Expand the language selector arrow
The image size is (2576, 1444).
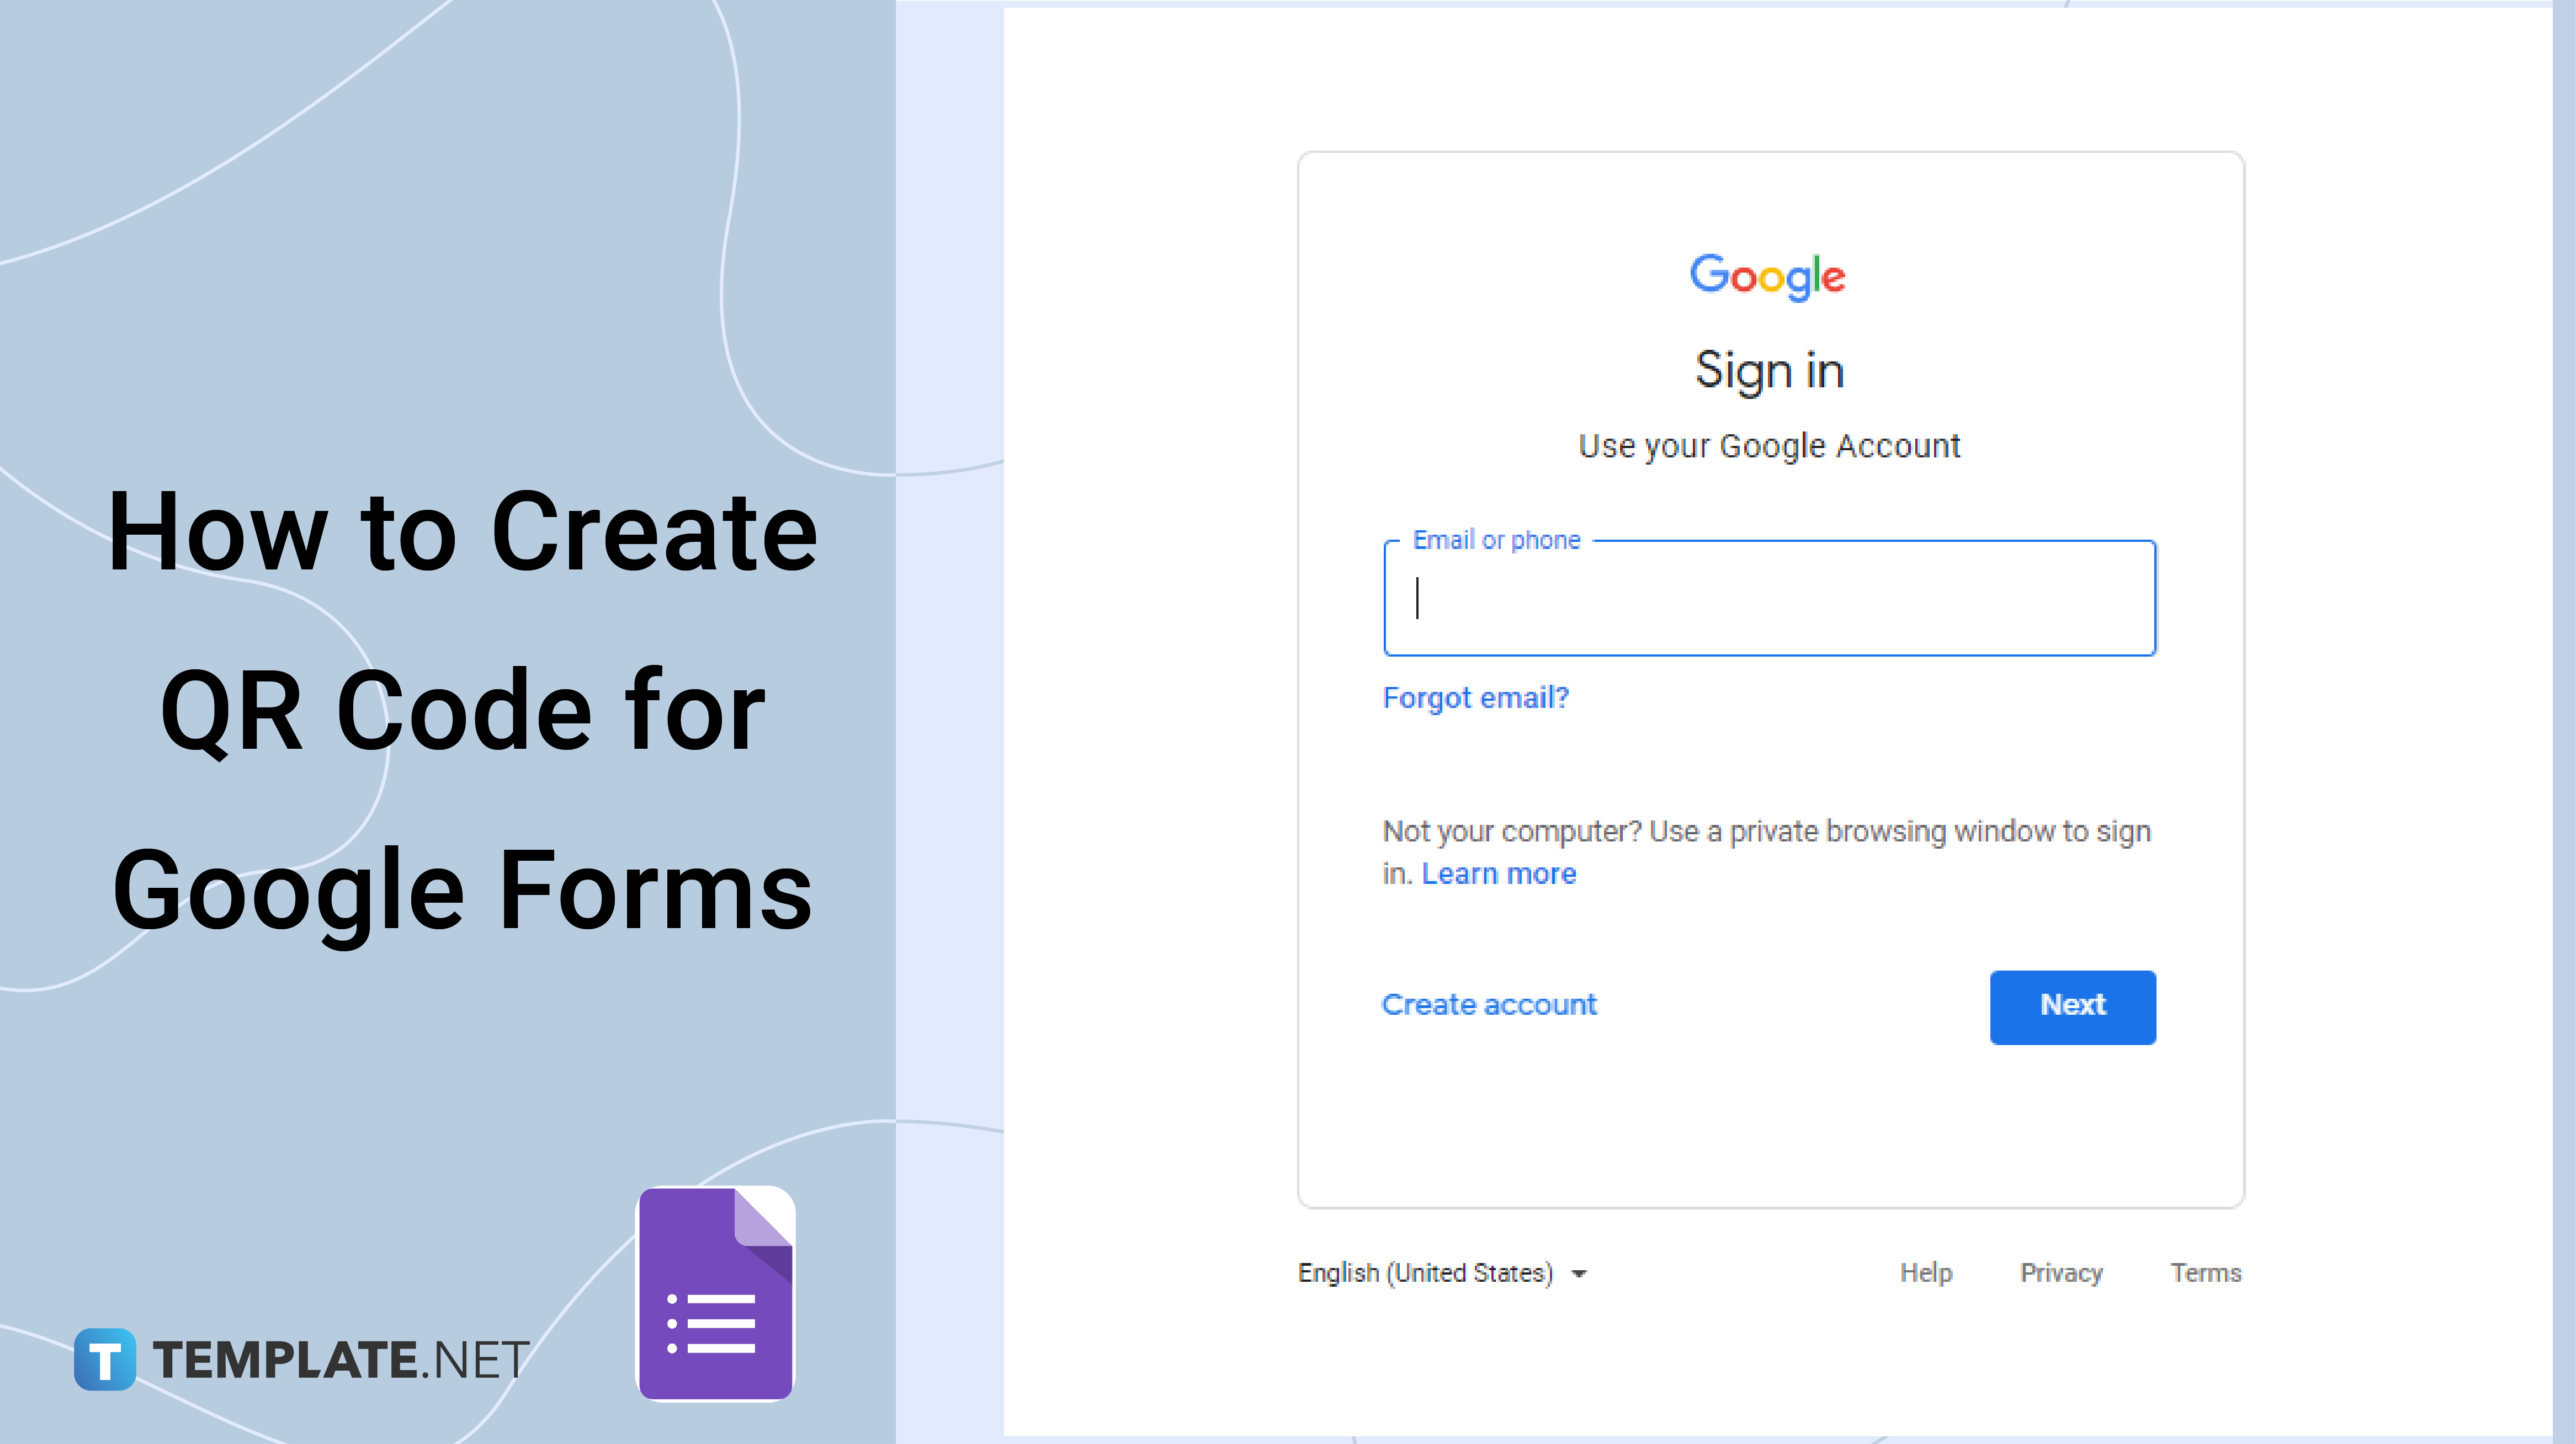(x=1584, y=1272)
